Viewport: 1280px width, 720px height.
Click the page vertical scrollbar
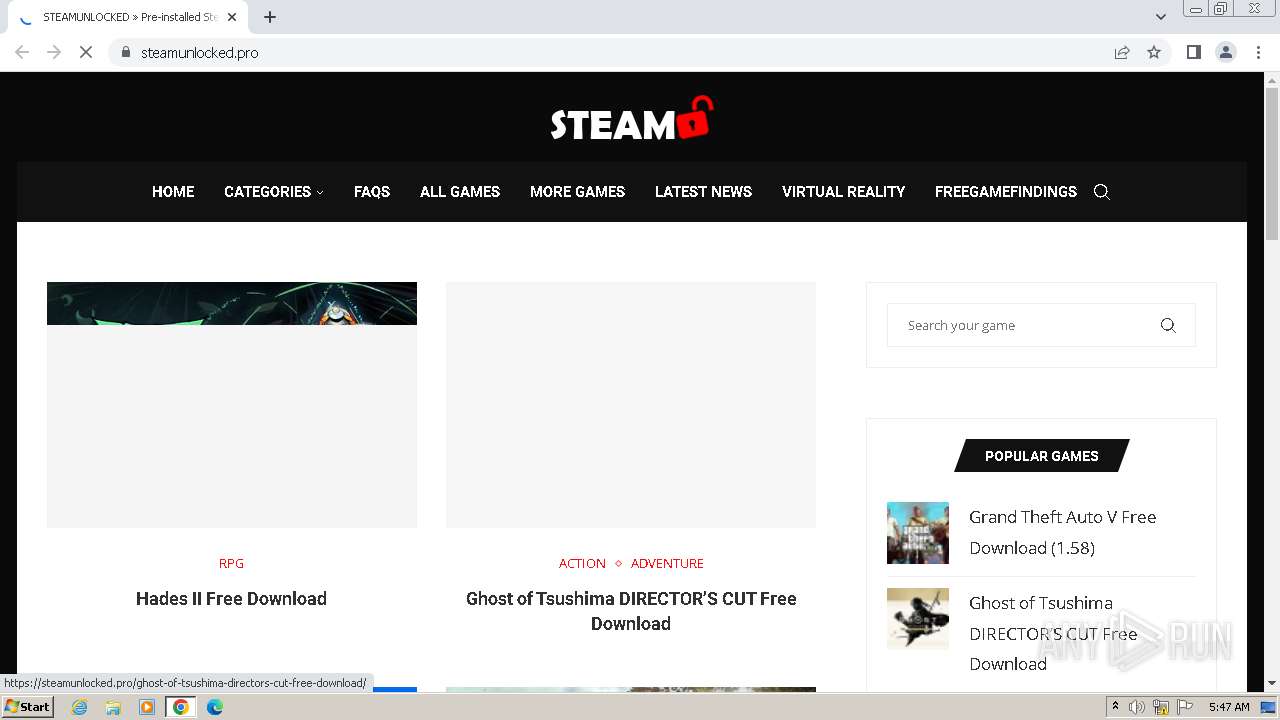pyautogui.click(x=1272, y=165)
